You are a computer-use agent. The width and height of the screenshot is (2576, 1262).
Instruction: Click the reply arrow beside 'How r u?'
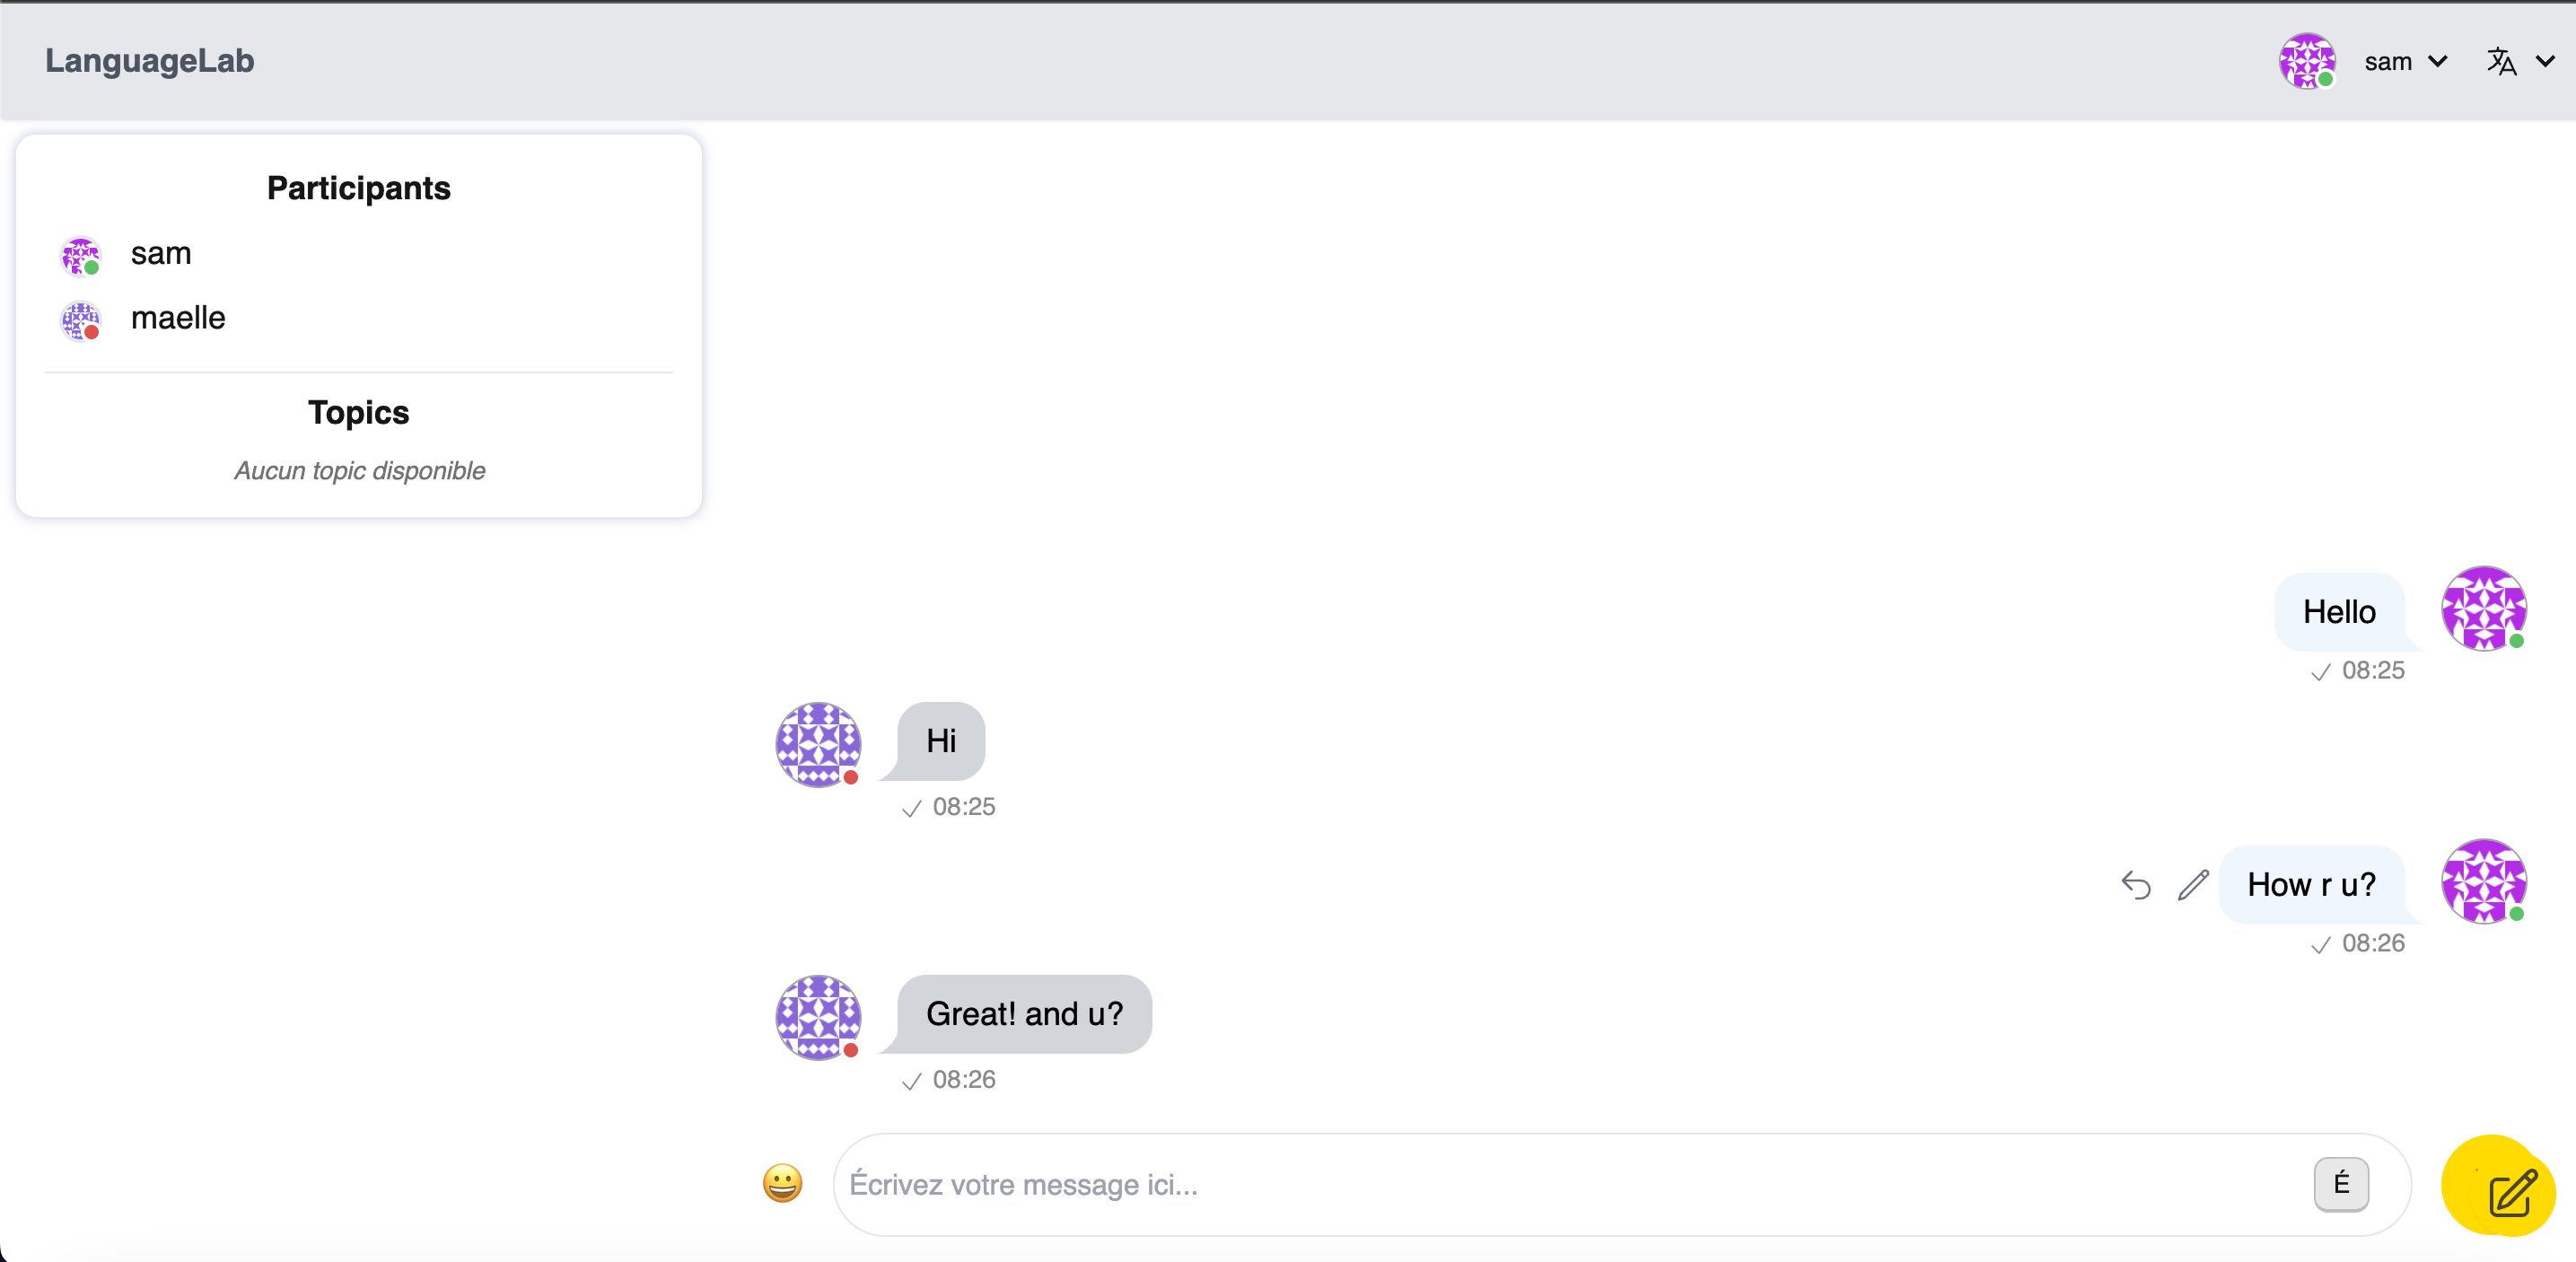click(2135, 885)
